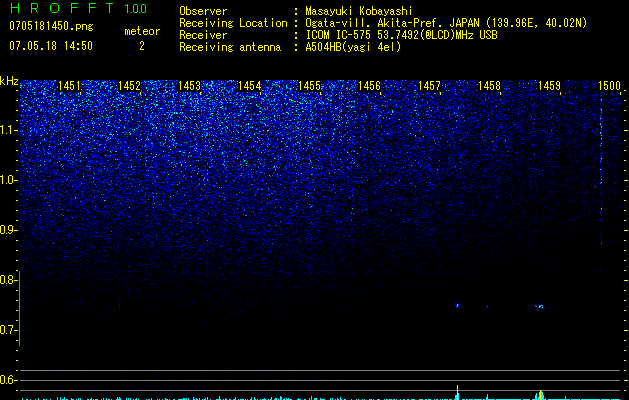This screenshot has height=400, width=629.
Task: Click the meteor echo spot near 1459
Action: point(540,307)
